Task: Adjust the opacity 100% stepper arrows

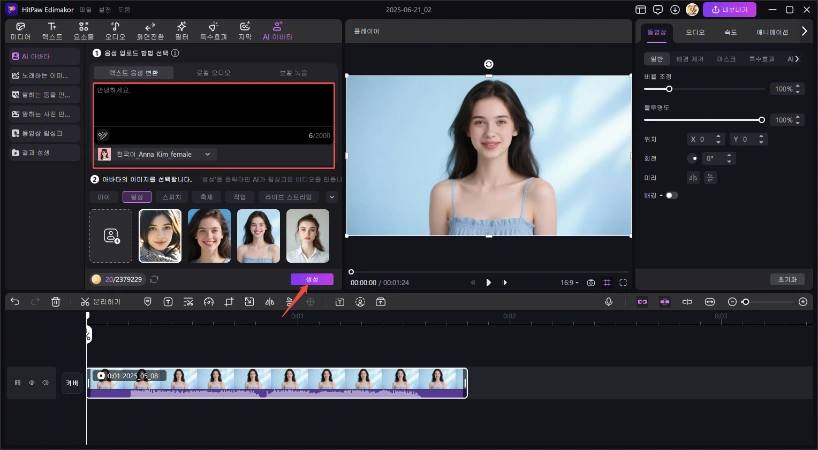Action: [x=797, y=120]
